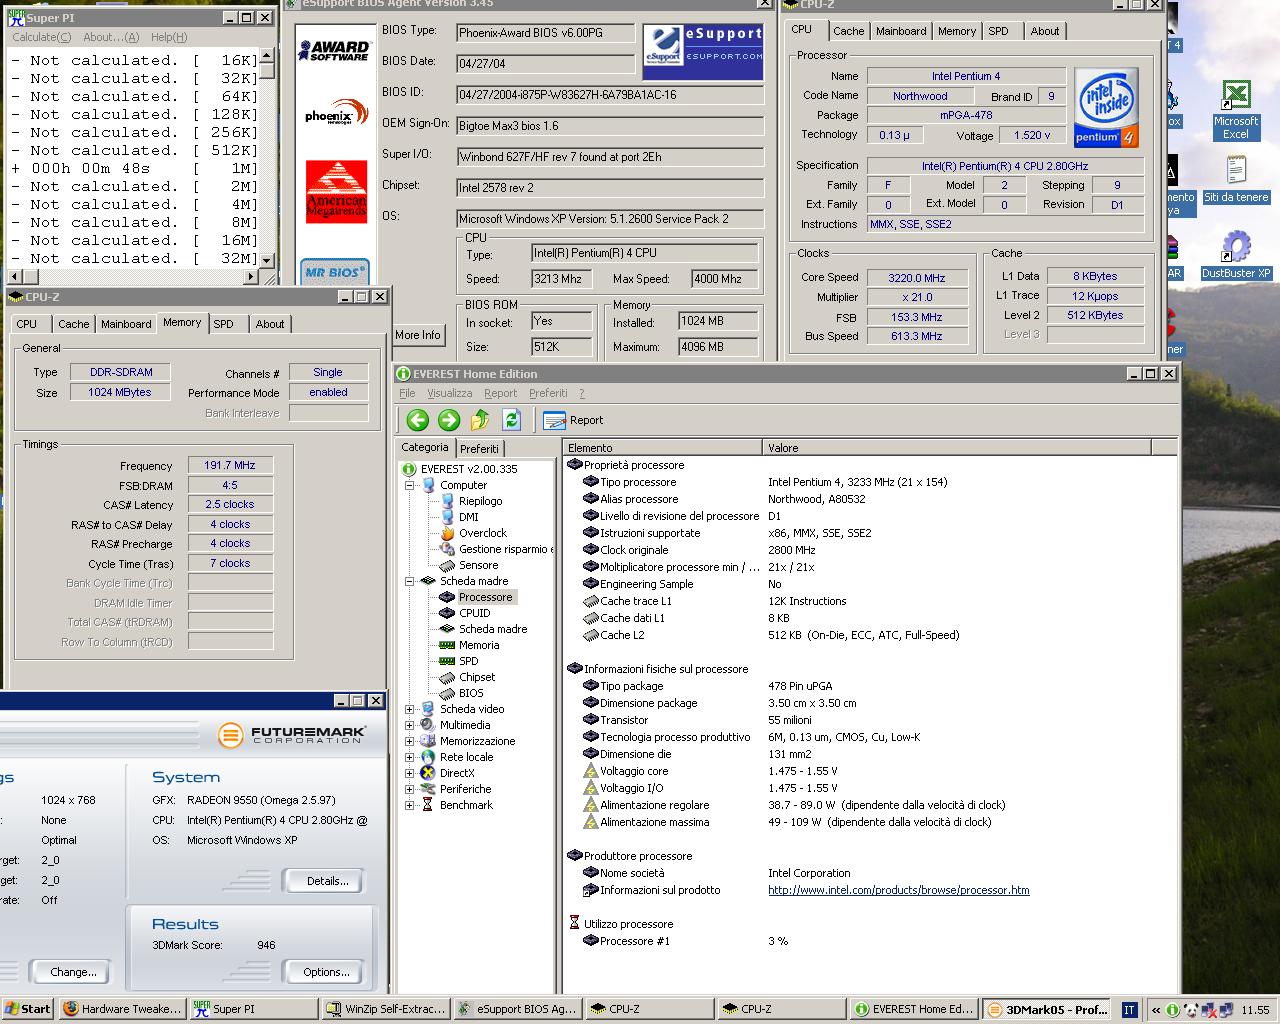Screen dimensions: 1280x1024
Task: Switch to Mainboard tab in top CPU-Z window
Action: click(x=901, y=31)
